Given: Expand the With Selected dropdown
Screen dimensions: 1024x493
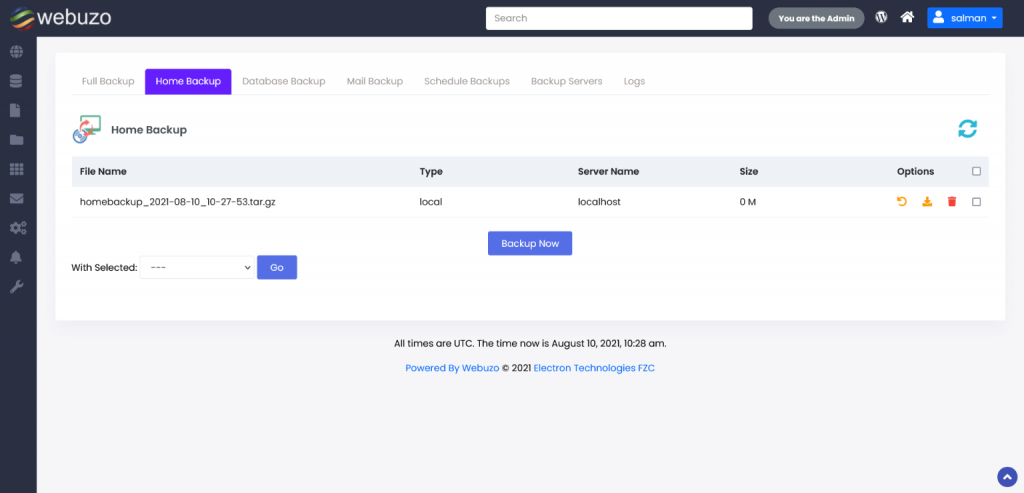Looking at the screenshot, I should tap(197, 268).
